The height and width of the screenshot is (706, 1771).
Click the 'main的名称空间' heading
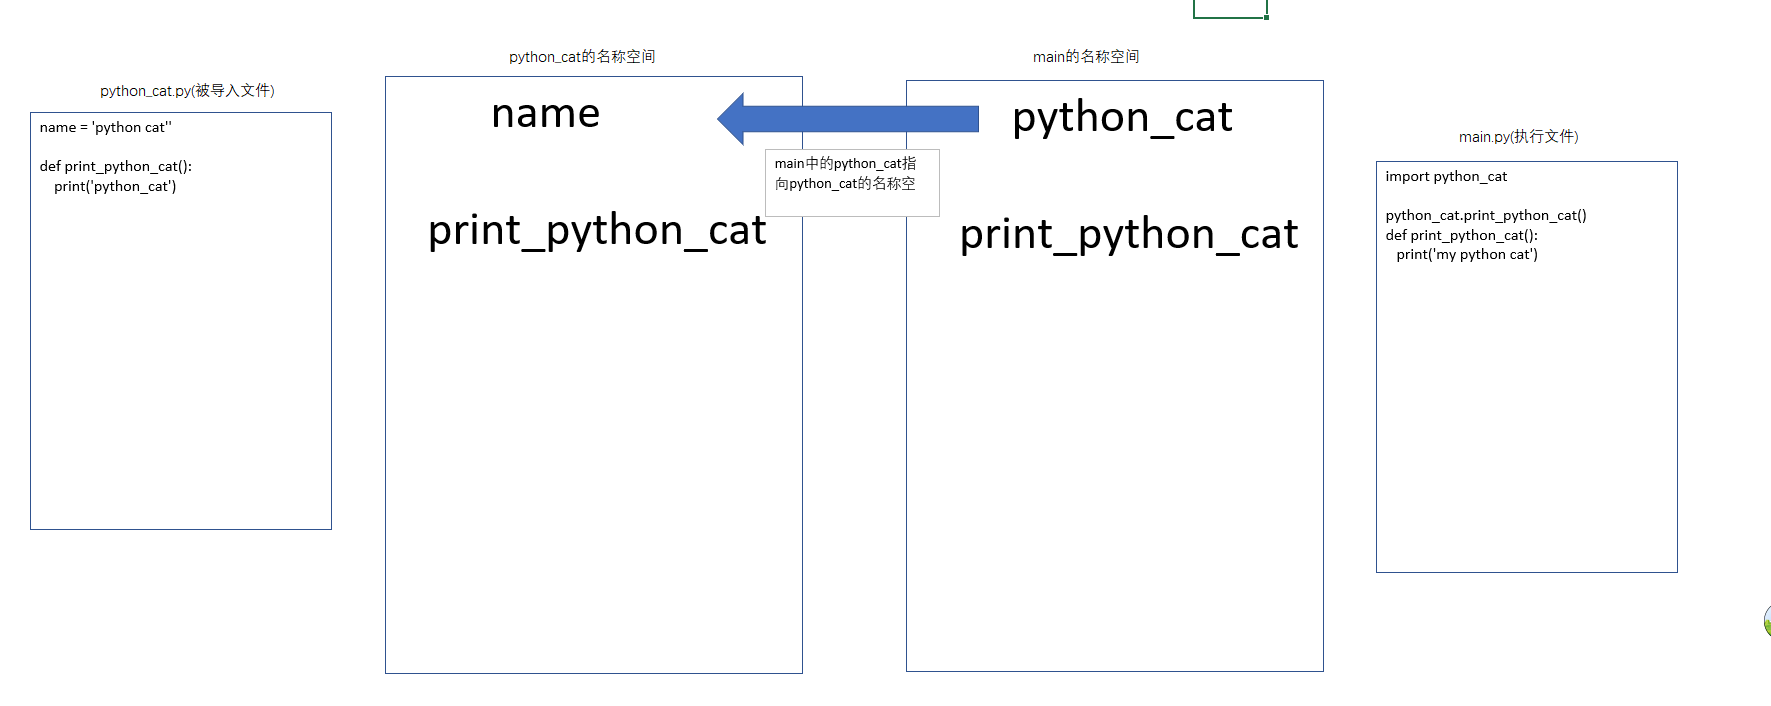click(x=1086, y=57)
